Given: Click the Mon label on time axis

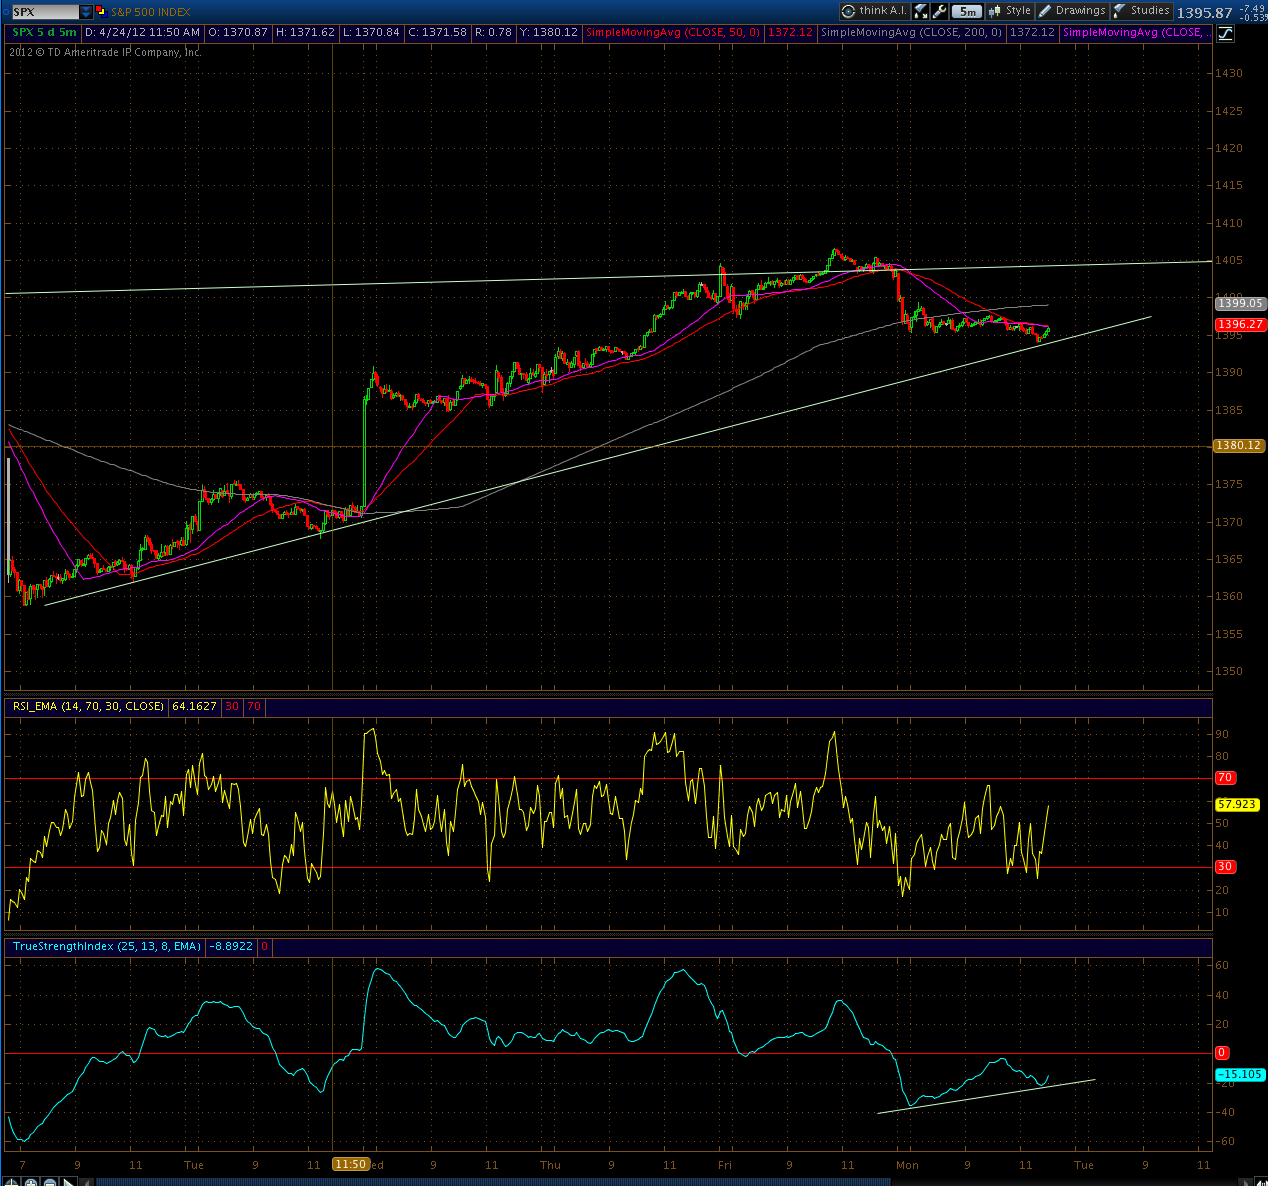Looking at the screenshot, I should pyautogui.click(x=907, y=1165).
